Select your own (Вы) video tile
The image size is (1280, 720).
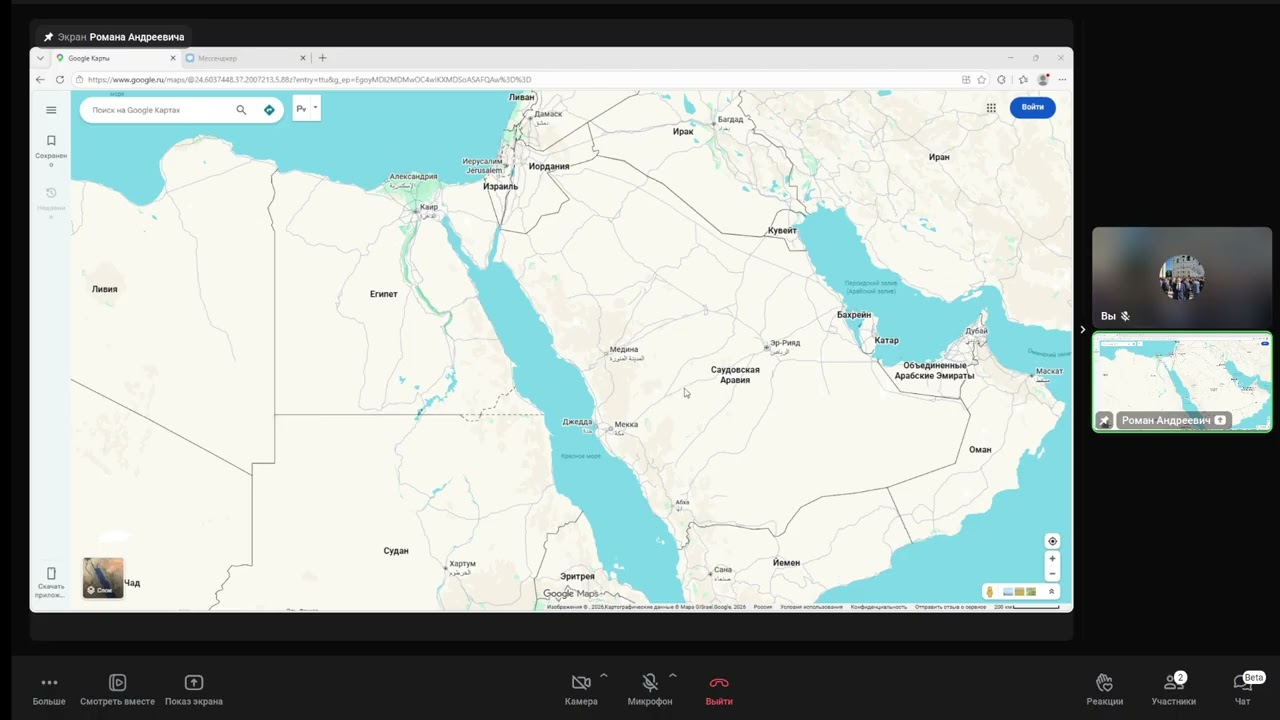[1182, 278]
